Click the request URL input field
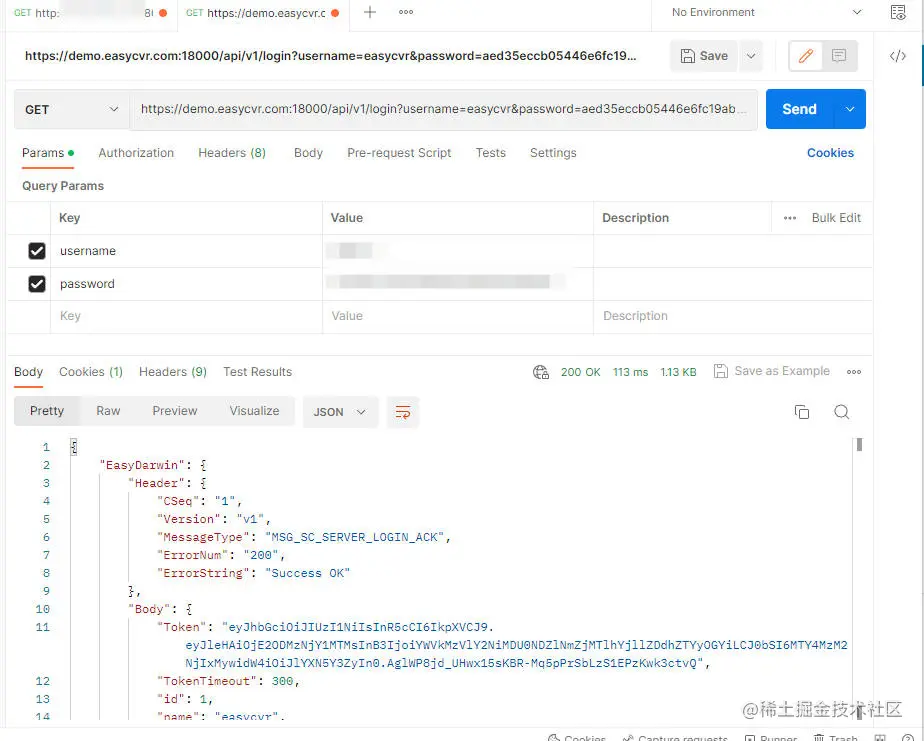This screenshot has height=741, width=924. 443,110
